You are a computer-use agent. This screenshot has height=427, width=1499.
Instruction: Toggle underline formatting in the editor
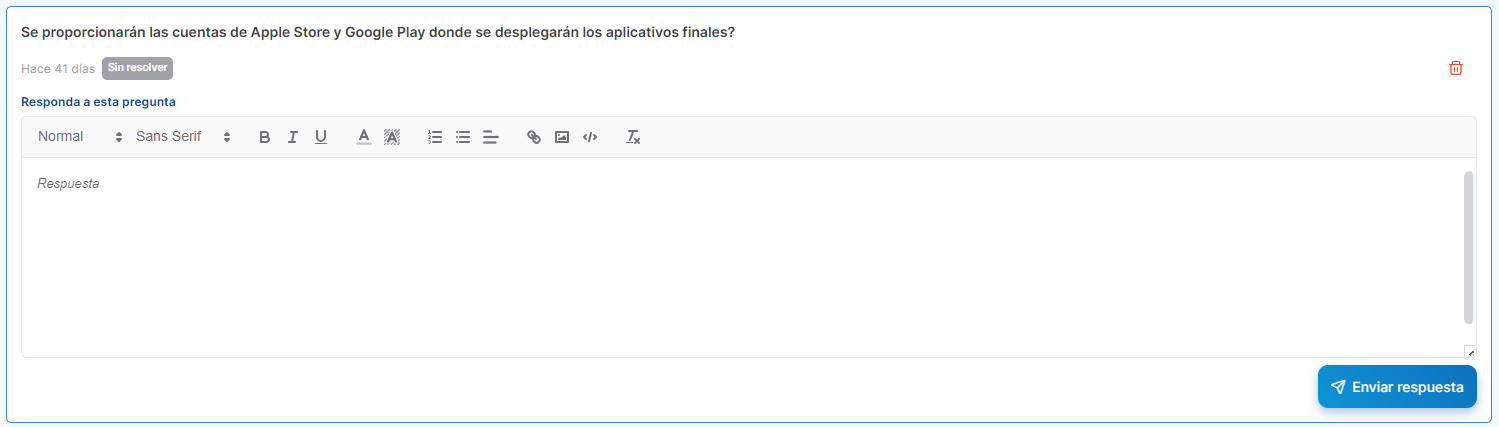(321, 137)
